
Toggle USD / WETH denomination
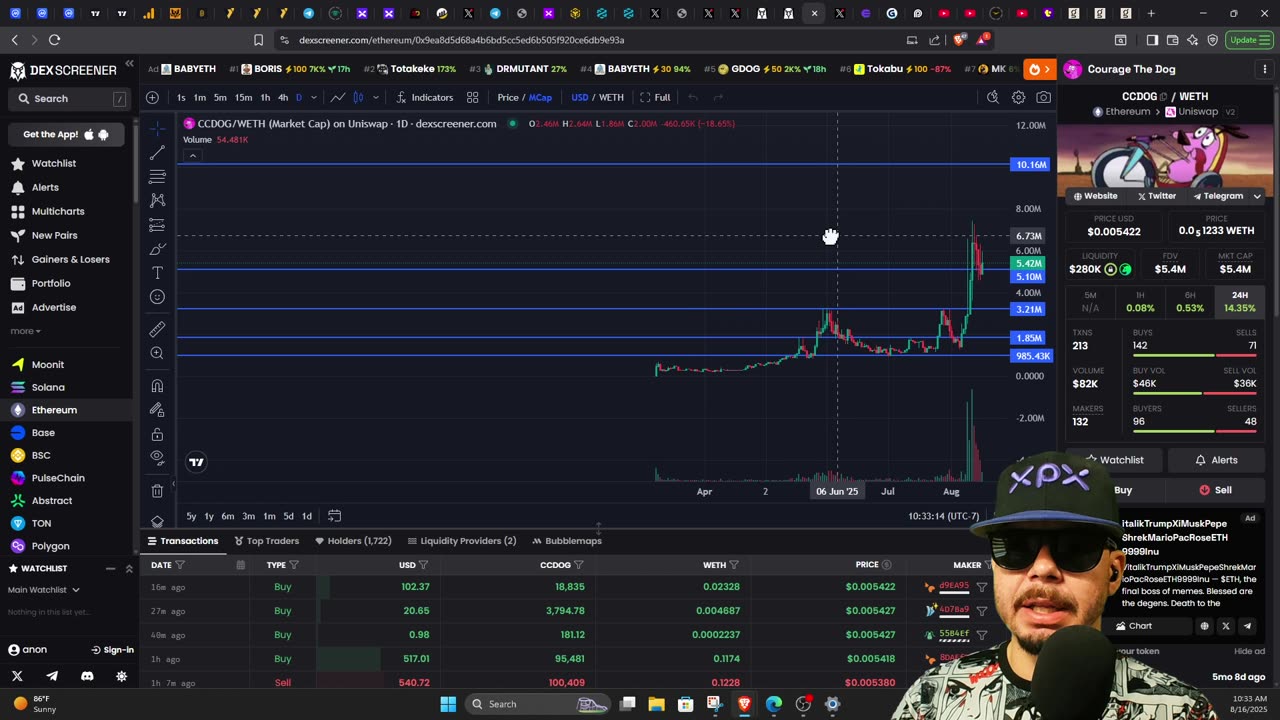pos(597,97)
